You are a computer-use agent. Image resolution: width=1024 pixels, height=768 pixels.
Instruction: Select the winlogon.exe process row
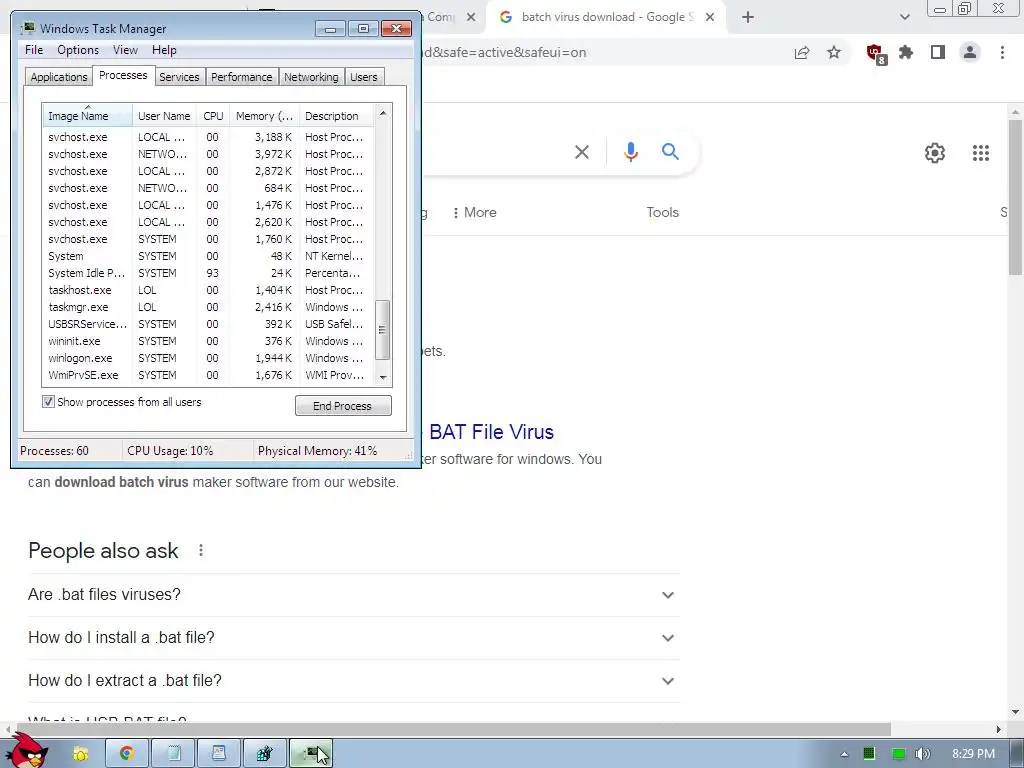pyautogui.click(x=208, y=358)
